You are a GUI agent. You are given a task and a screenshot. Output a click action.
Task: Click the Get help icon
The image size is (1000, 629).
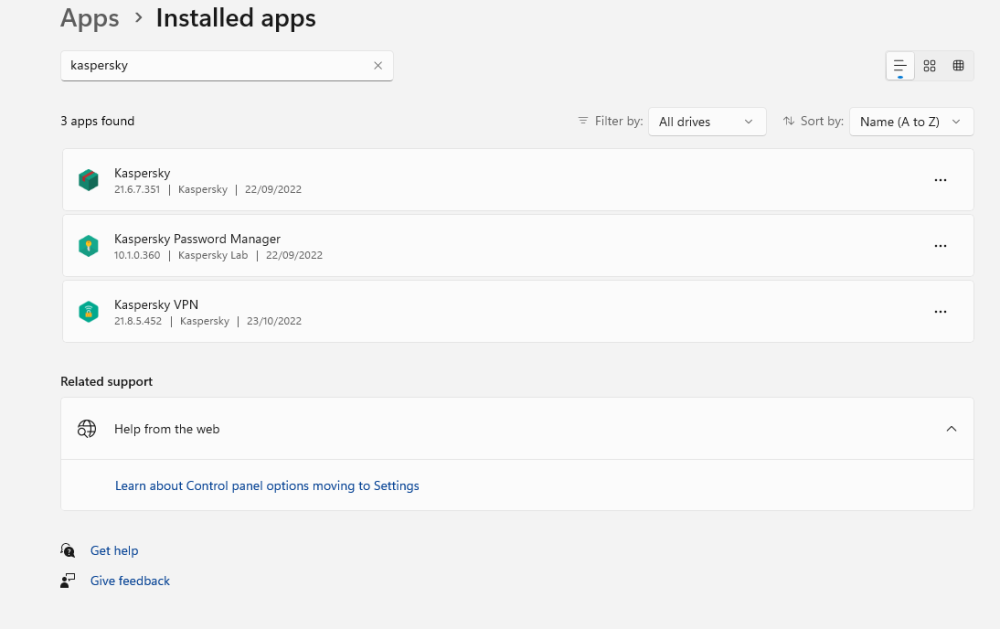pos(67,550)
